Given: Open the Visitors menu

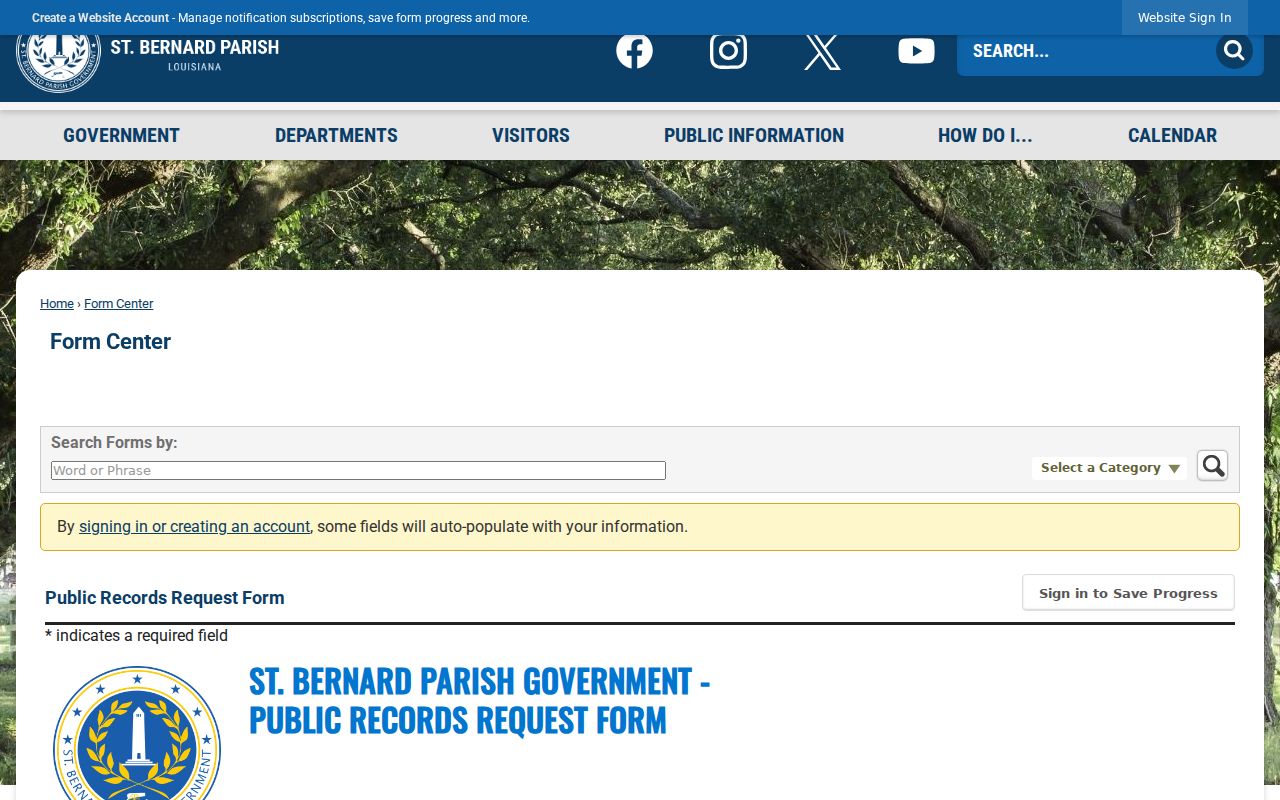Looking at the screenshot, I should (531, 135).
